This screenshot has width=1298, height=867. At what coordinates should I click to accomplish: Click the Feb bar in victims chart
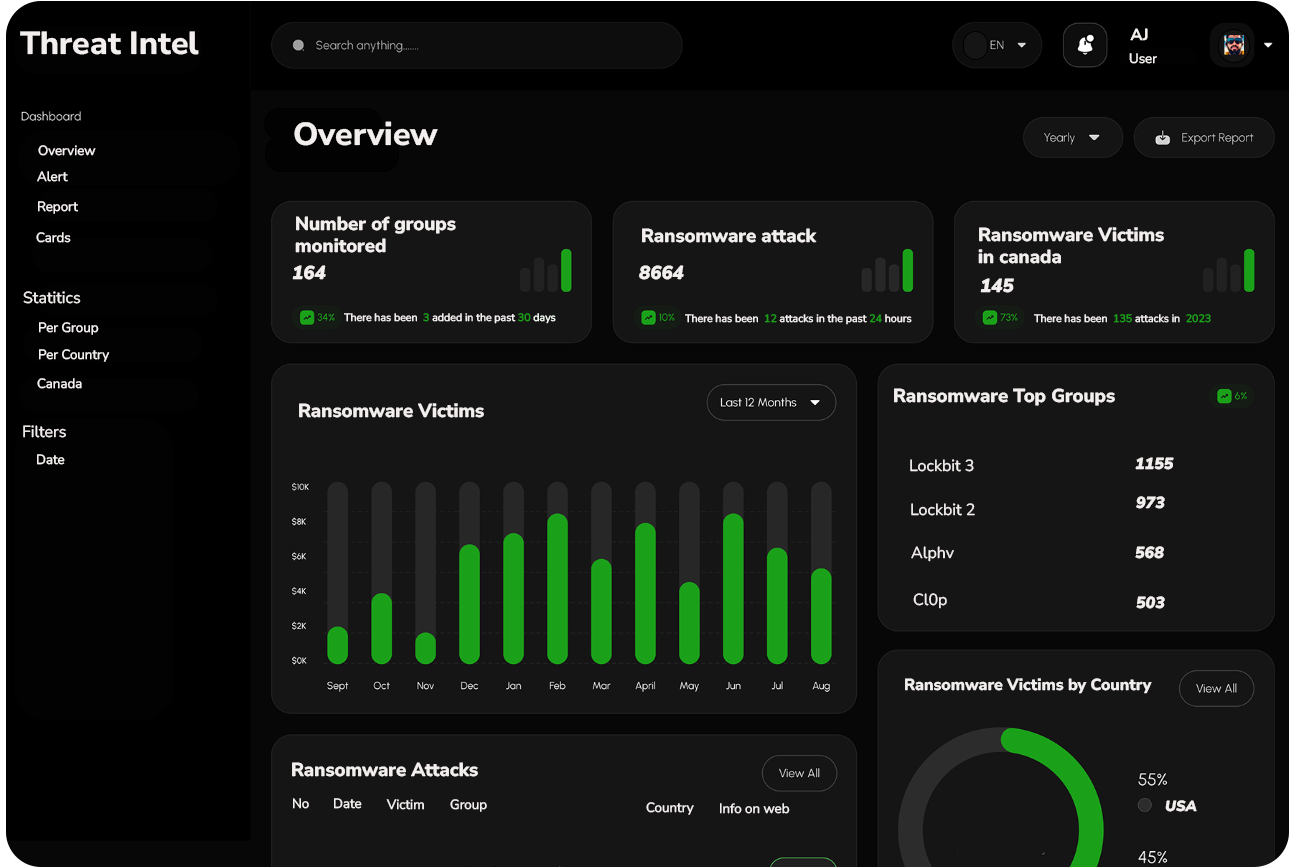point(557,589)
